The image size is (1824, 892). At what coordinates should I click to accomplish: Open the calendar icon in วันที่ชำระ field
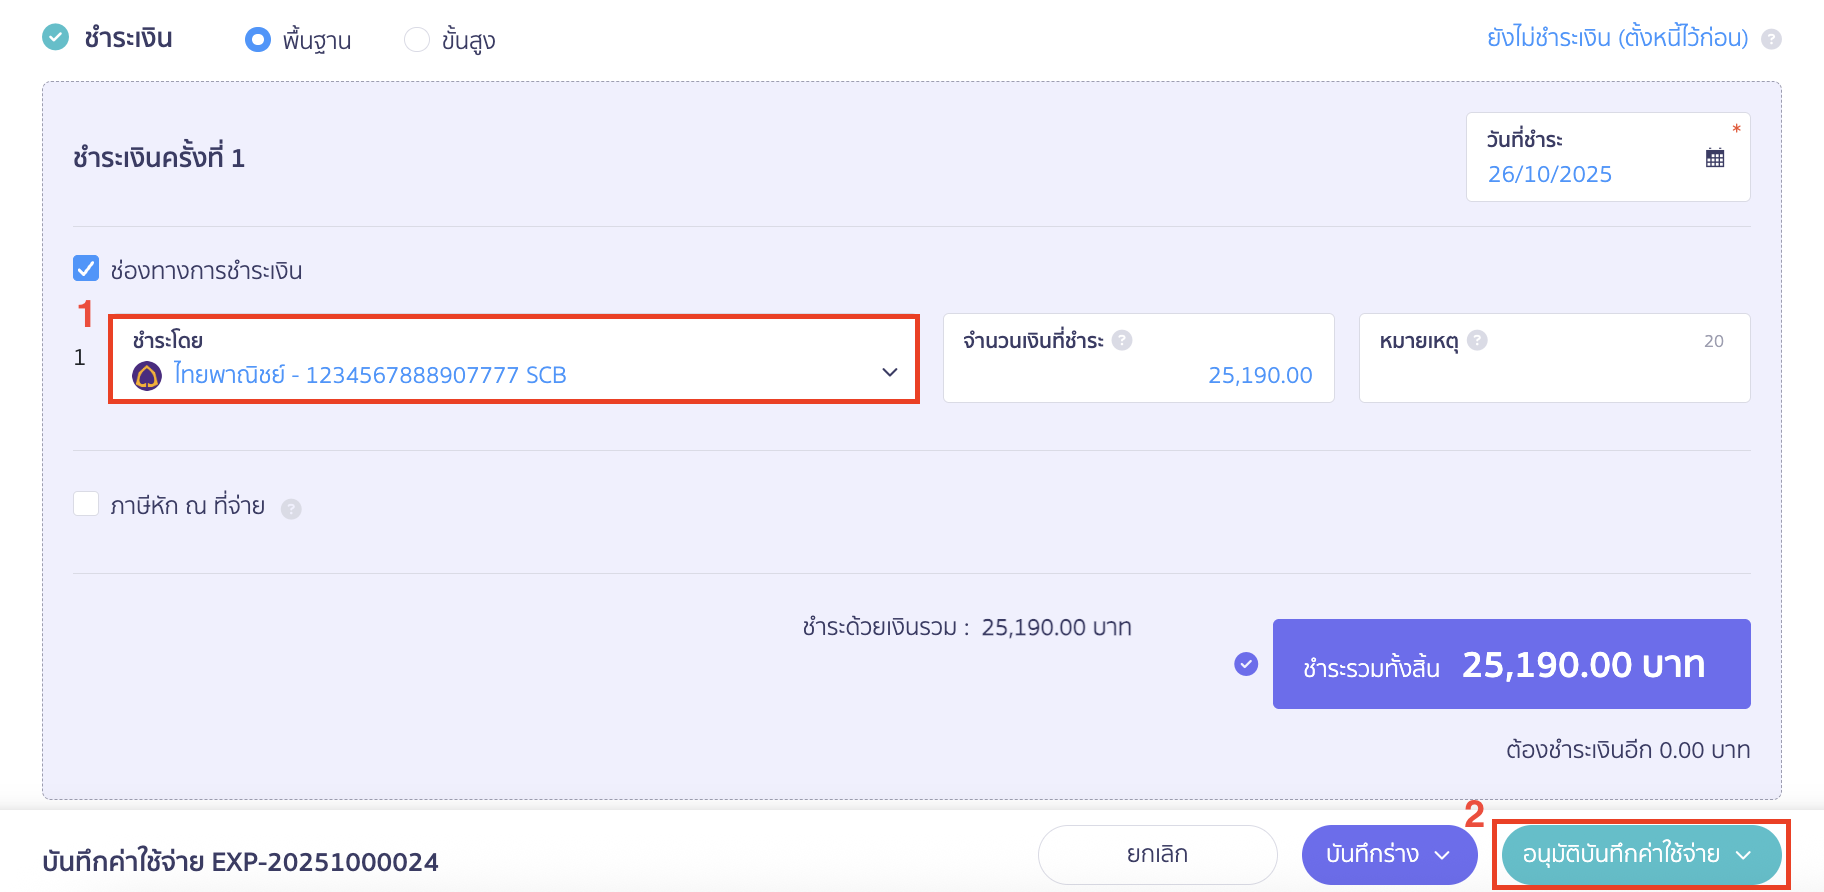1714,157
